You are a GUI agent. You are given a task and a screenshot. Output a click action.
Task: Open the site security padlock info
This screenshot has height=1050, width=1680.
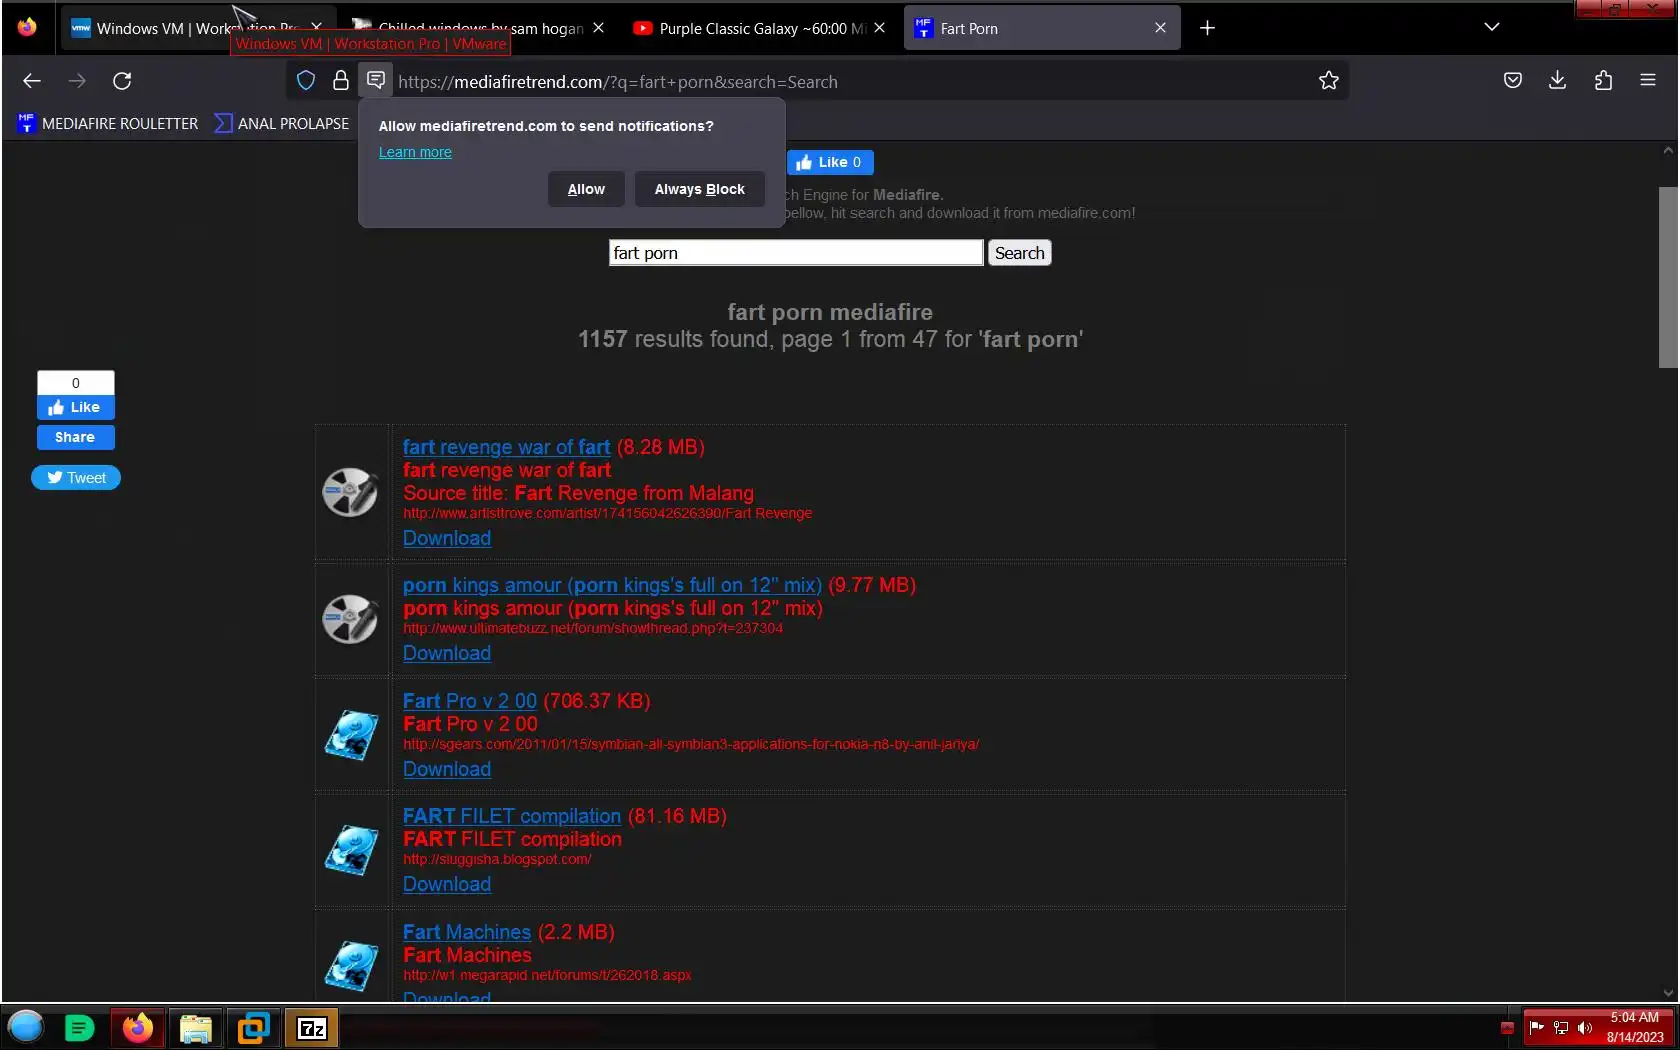341,81
